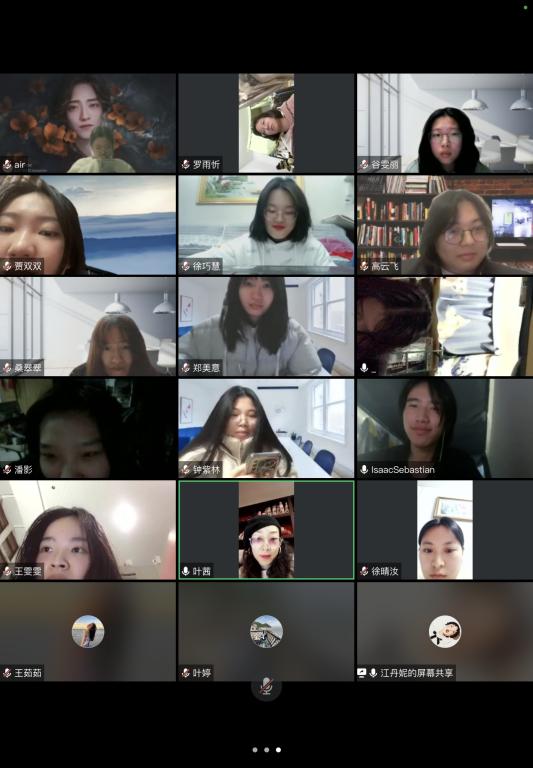
Task: Click the screen share icon beside 江丹妮的屏幕共享
Action: 362,673
